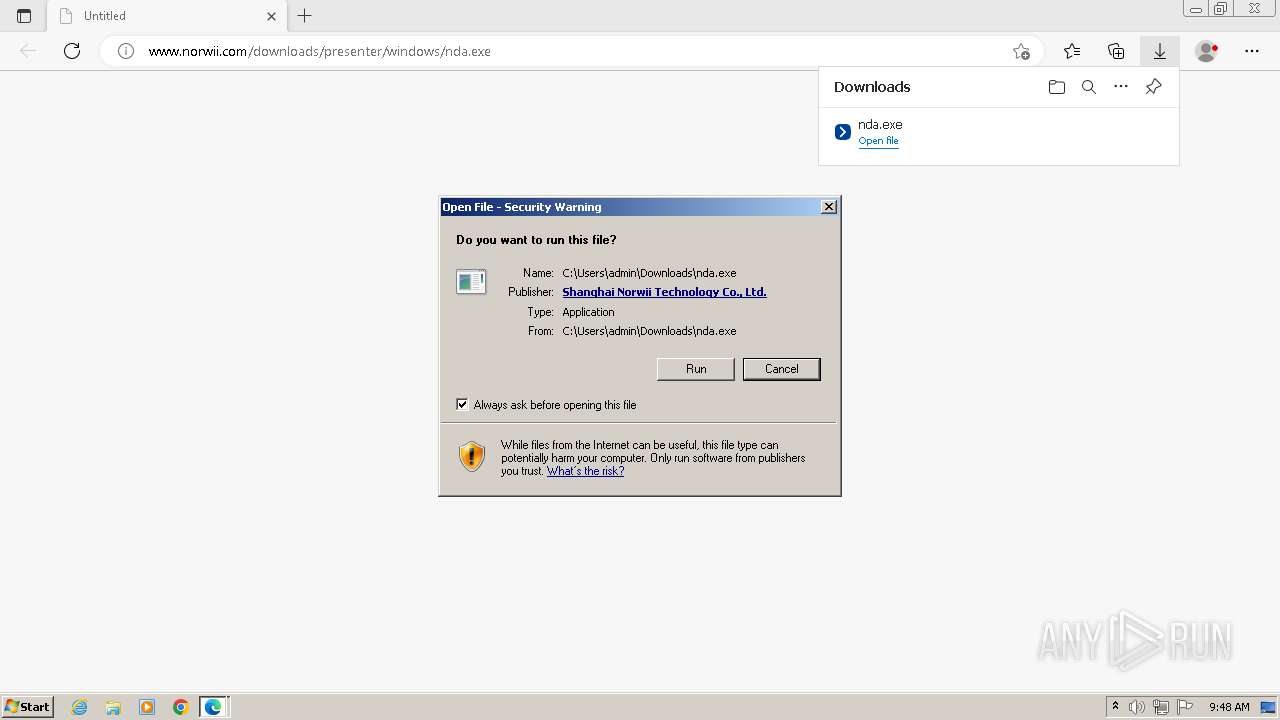The width and height of the screenshot is (1280, 720).
Task: Close the Untitled browser tab
Action: coord(271,16)
